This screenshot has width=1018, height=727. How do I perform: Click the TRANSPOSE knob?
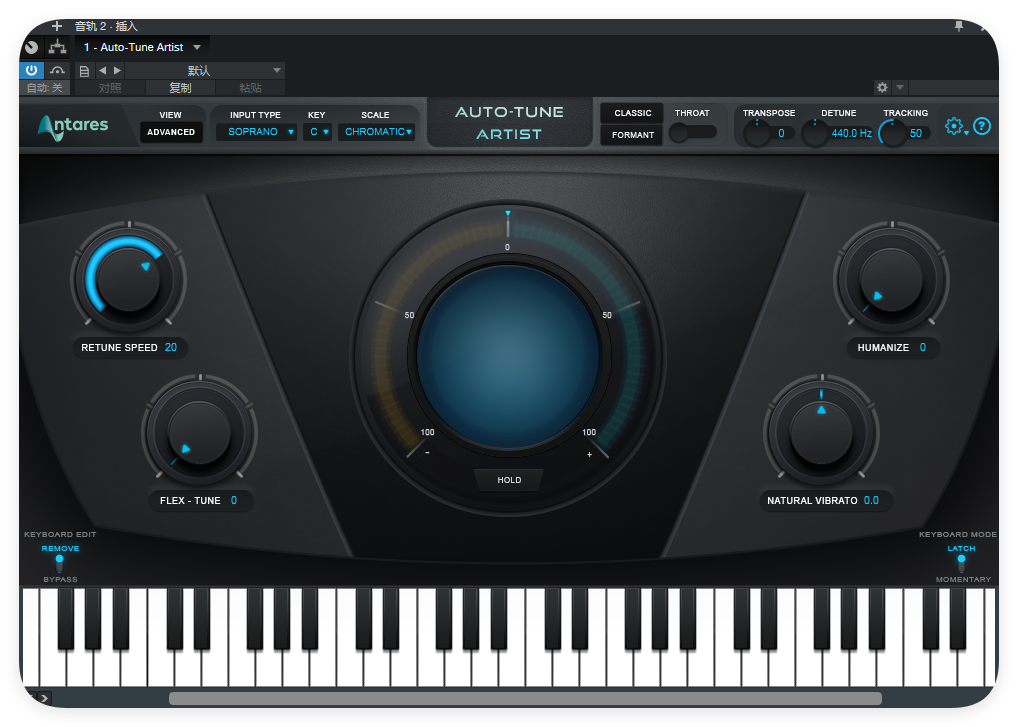[756, 134]
